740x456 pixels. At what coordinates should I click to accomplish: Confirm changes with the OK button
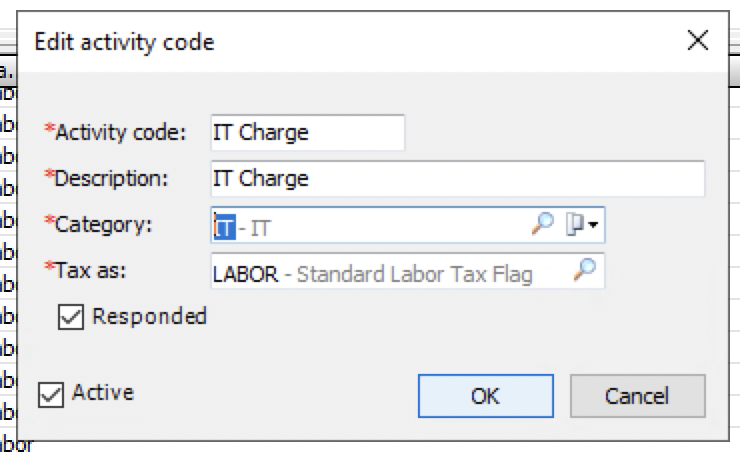tap(486, 396)
